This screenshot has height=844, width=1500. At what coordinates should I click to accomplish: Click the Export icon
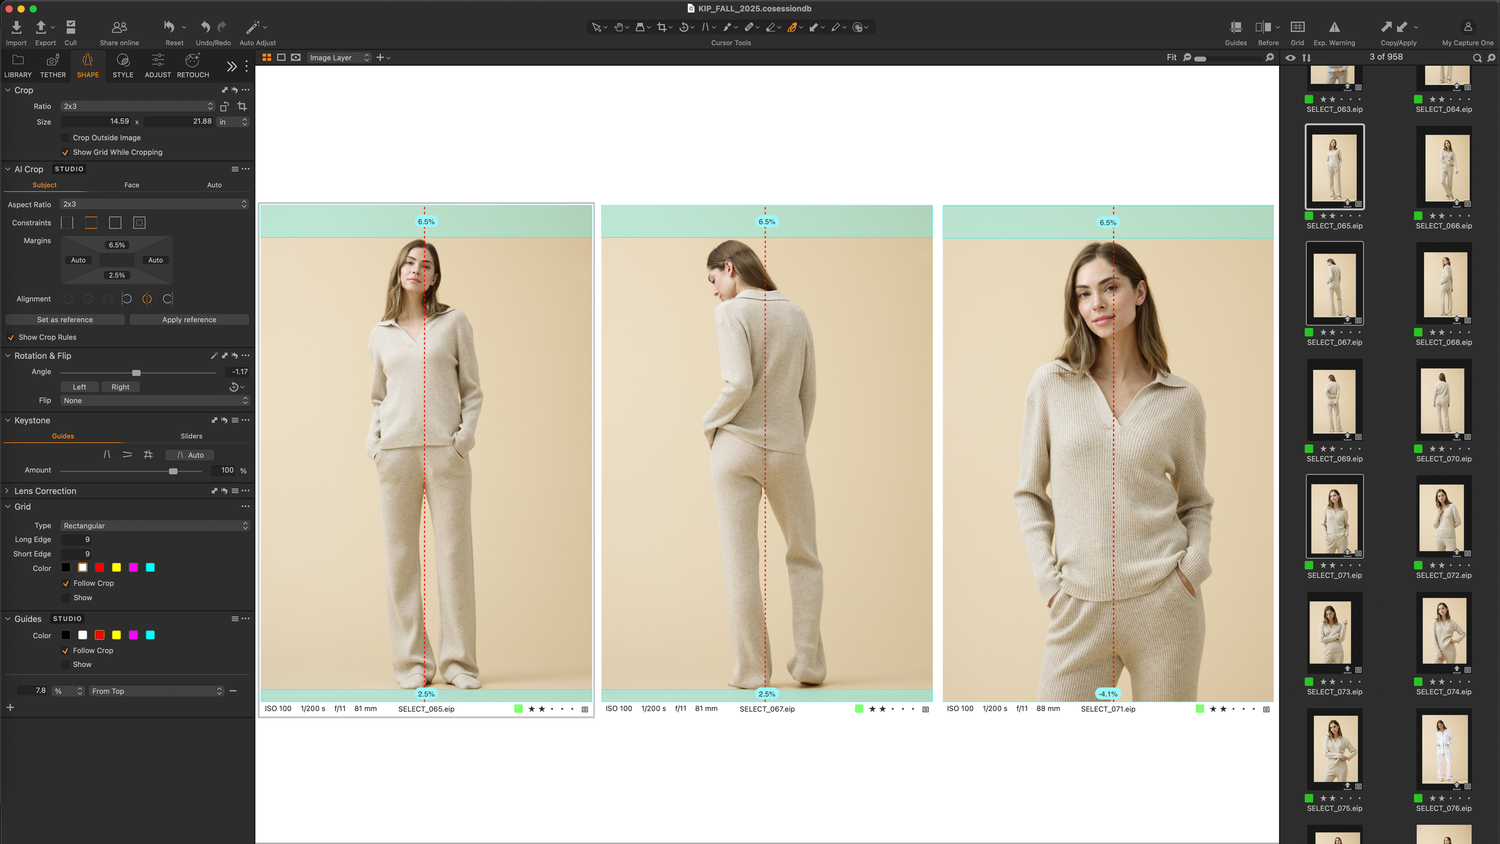pos(41,28)
